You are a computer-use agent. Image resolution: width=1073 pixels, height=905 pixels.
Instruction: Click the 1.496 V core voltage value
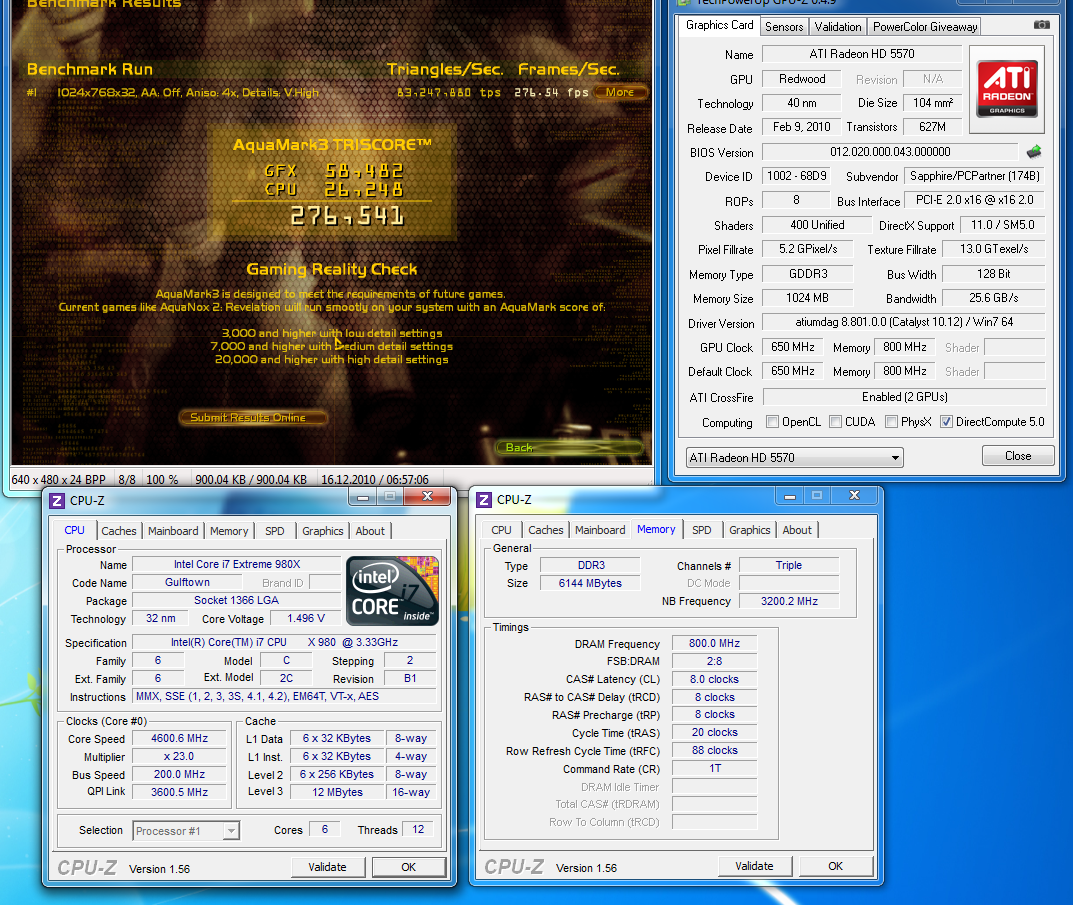tap(305, 618)
